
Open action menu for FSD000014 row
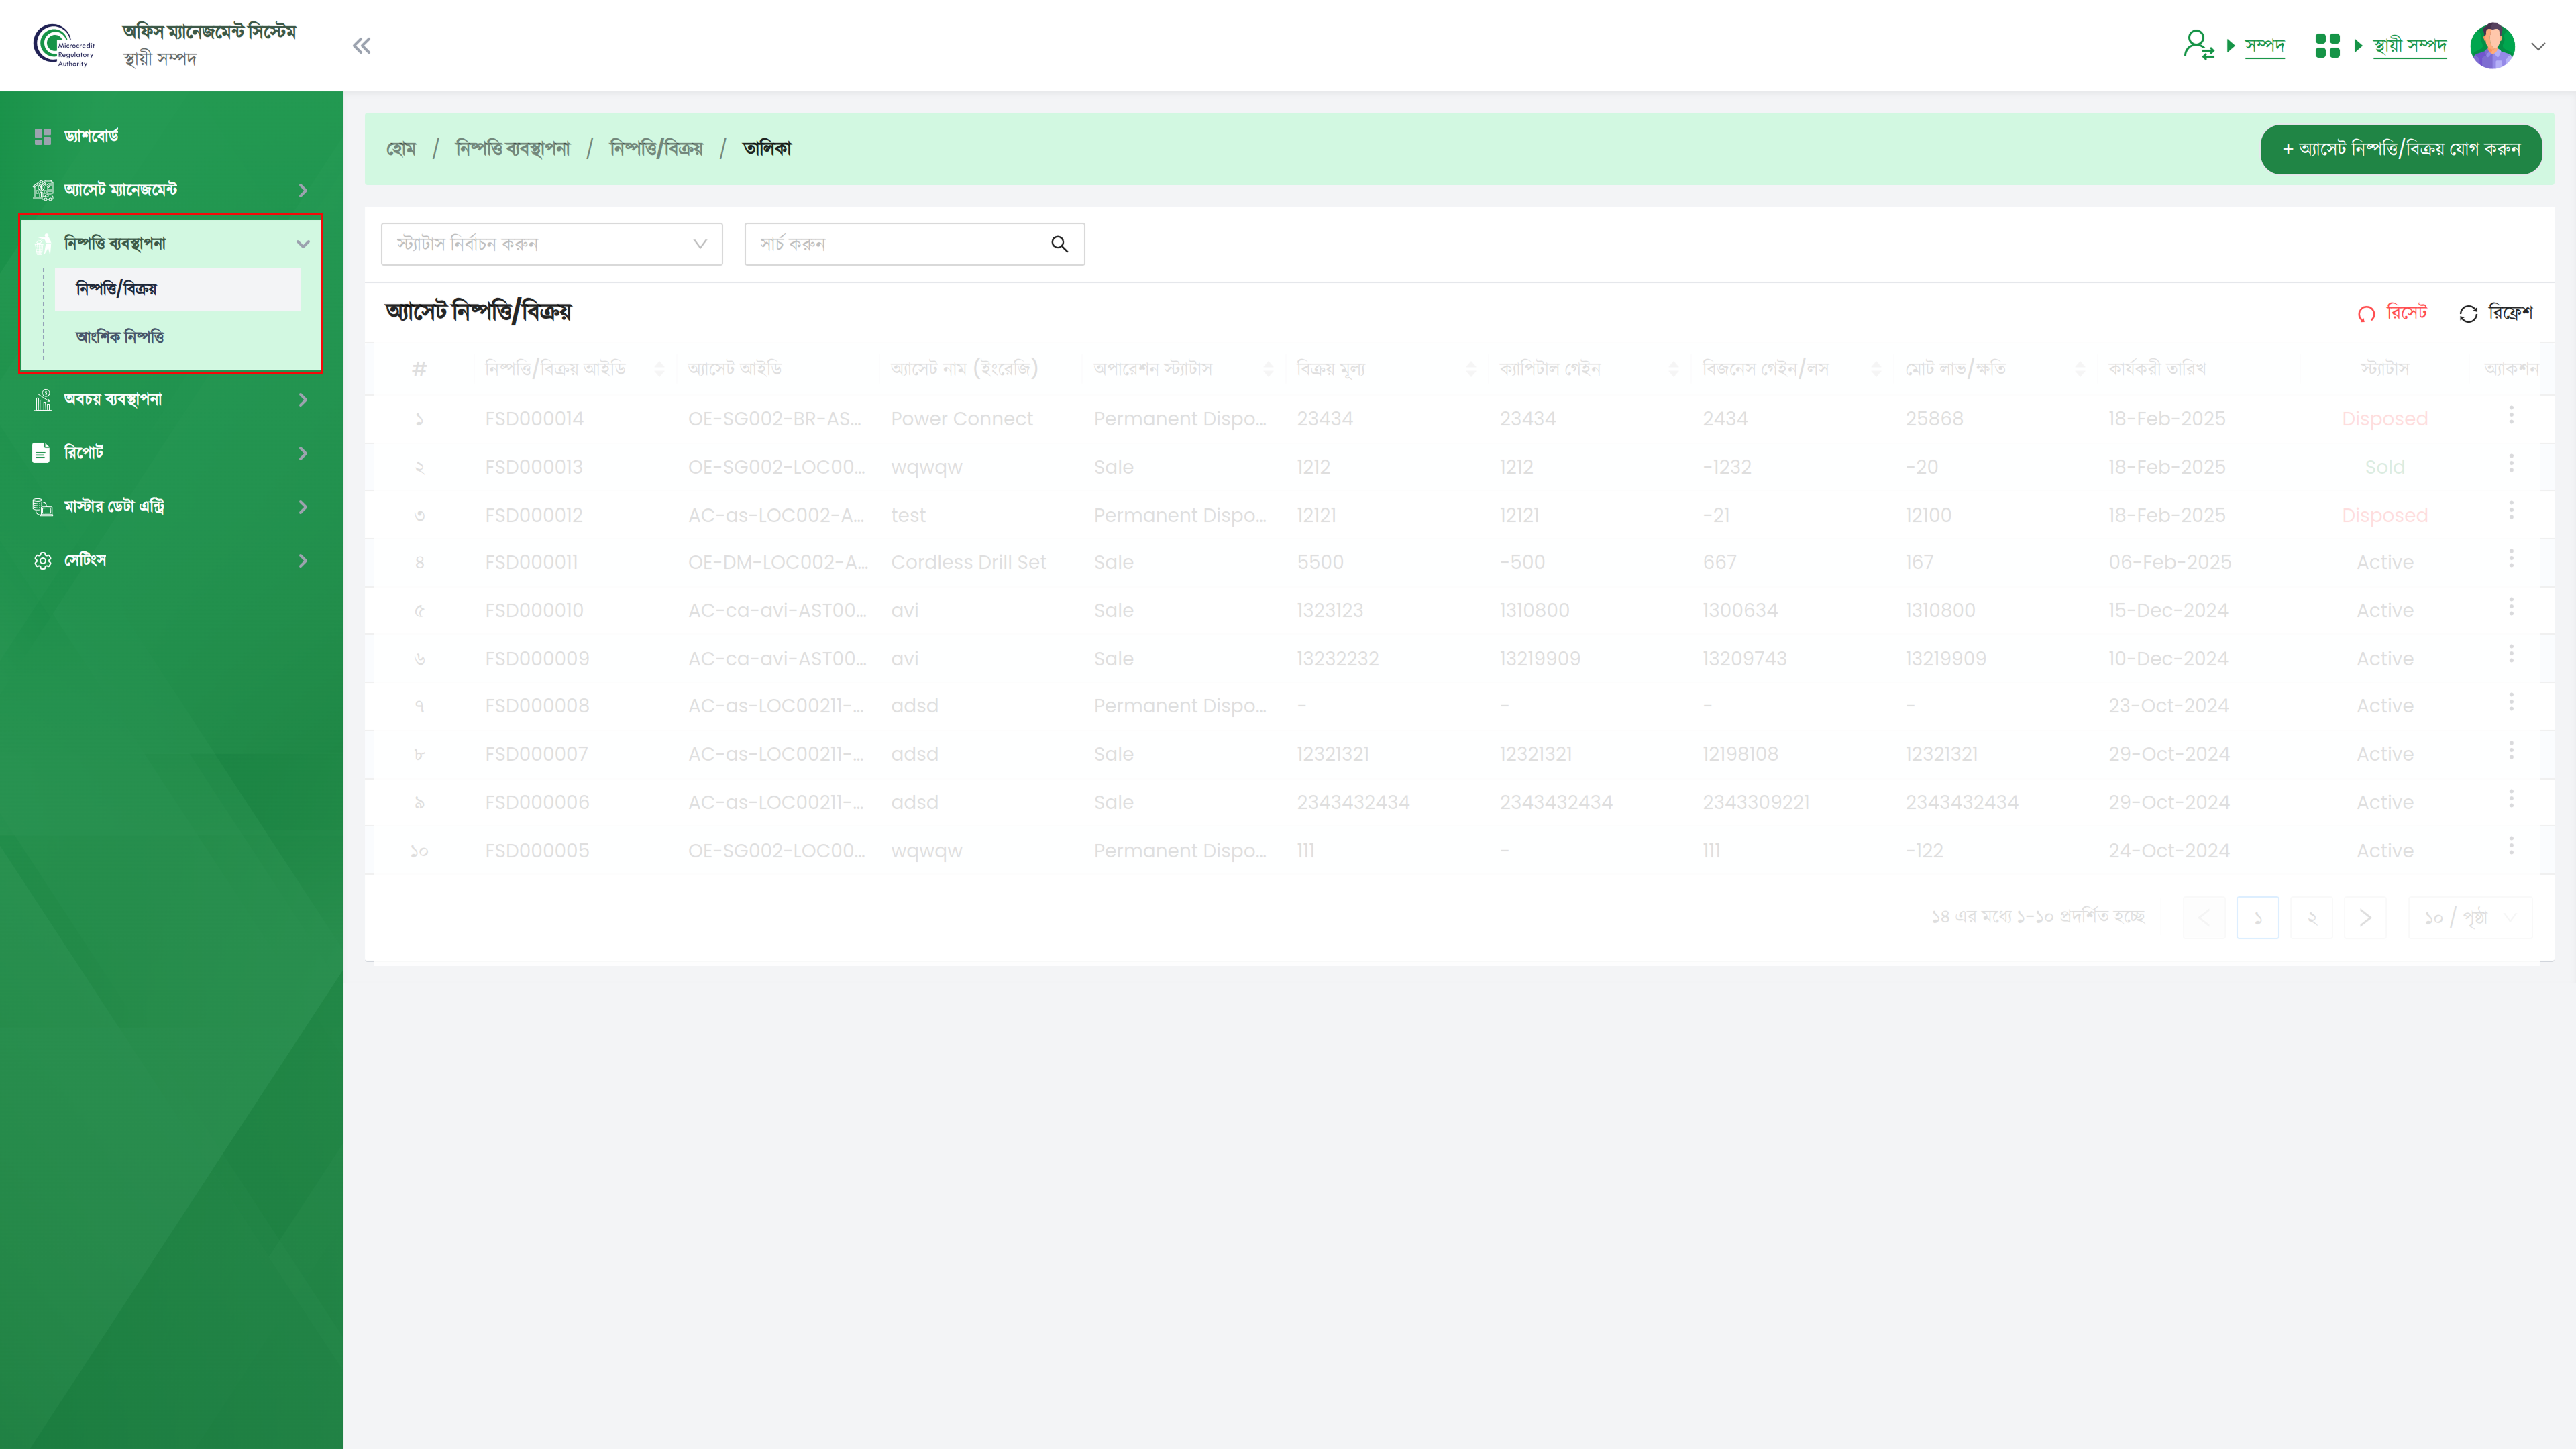coord(2511,415)
